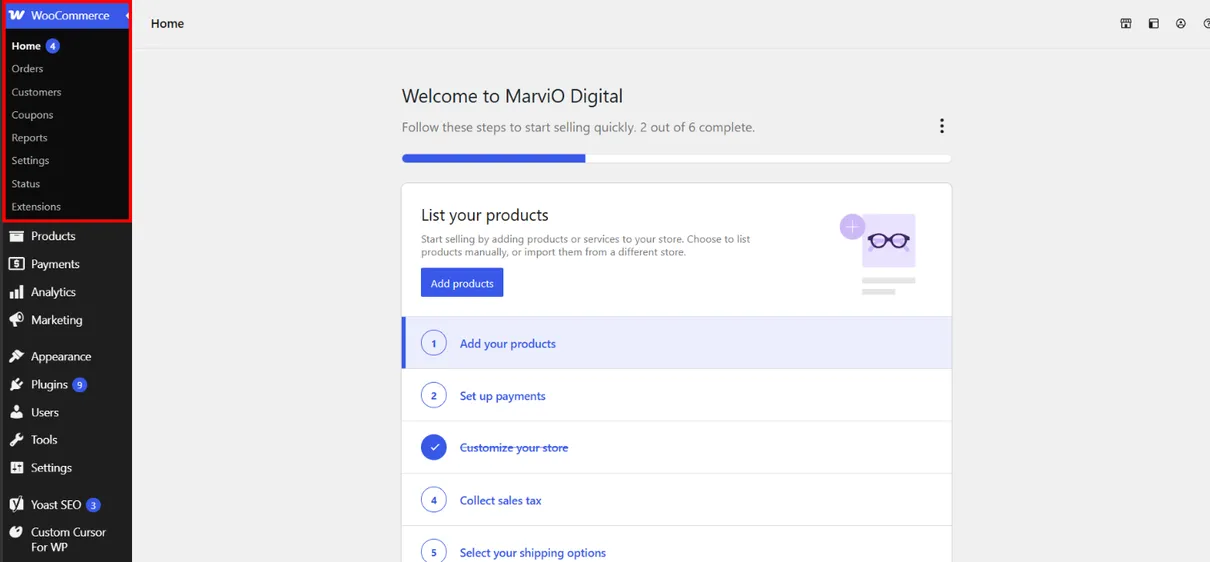The image size is (1210, 562).
Task: Open the Customers submenu item
Action: 36,92
